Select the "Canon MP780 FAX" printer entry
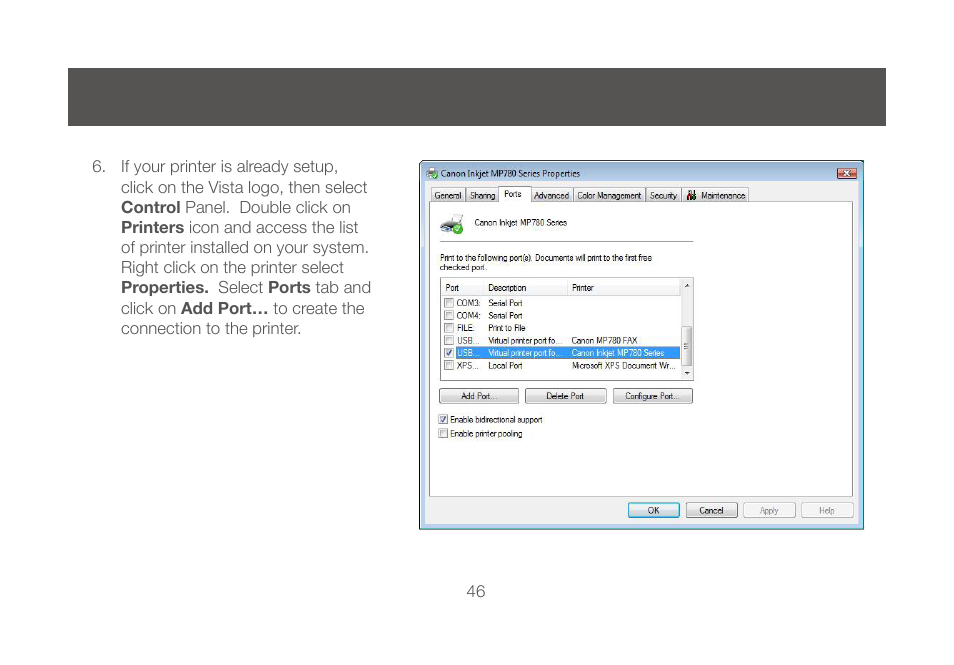The height and width of the screenshot is (665, 954). [x=604, y=341]
